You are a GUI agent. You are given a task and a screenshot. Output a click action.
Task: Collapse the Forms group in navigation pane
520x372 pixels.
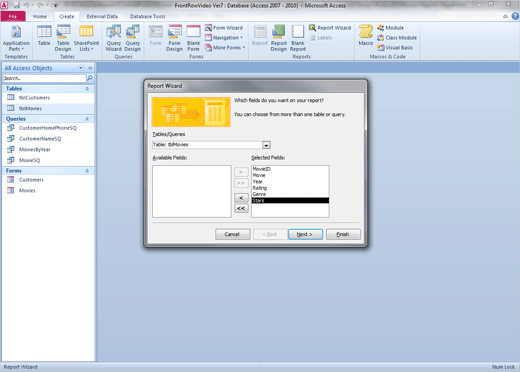pyautogui.click(x=87, y=171)
